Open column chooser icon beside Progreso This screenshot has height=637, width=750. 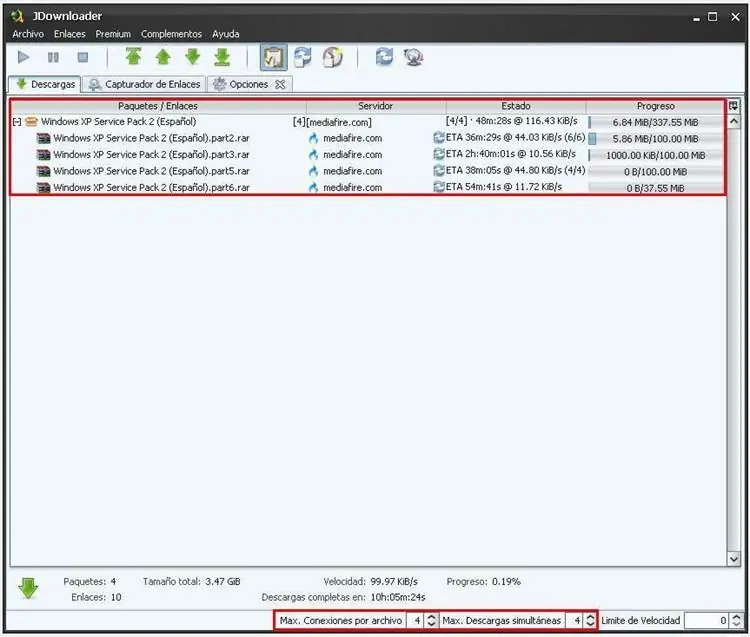734,106
